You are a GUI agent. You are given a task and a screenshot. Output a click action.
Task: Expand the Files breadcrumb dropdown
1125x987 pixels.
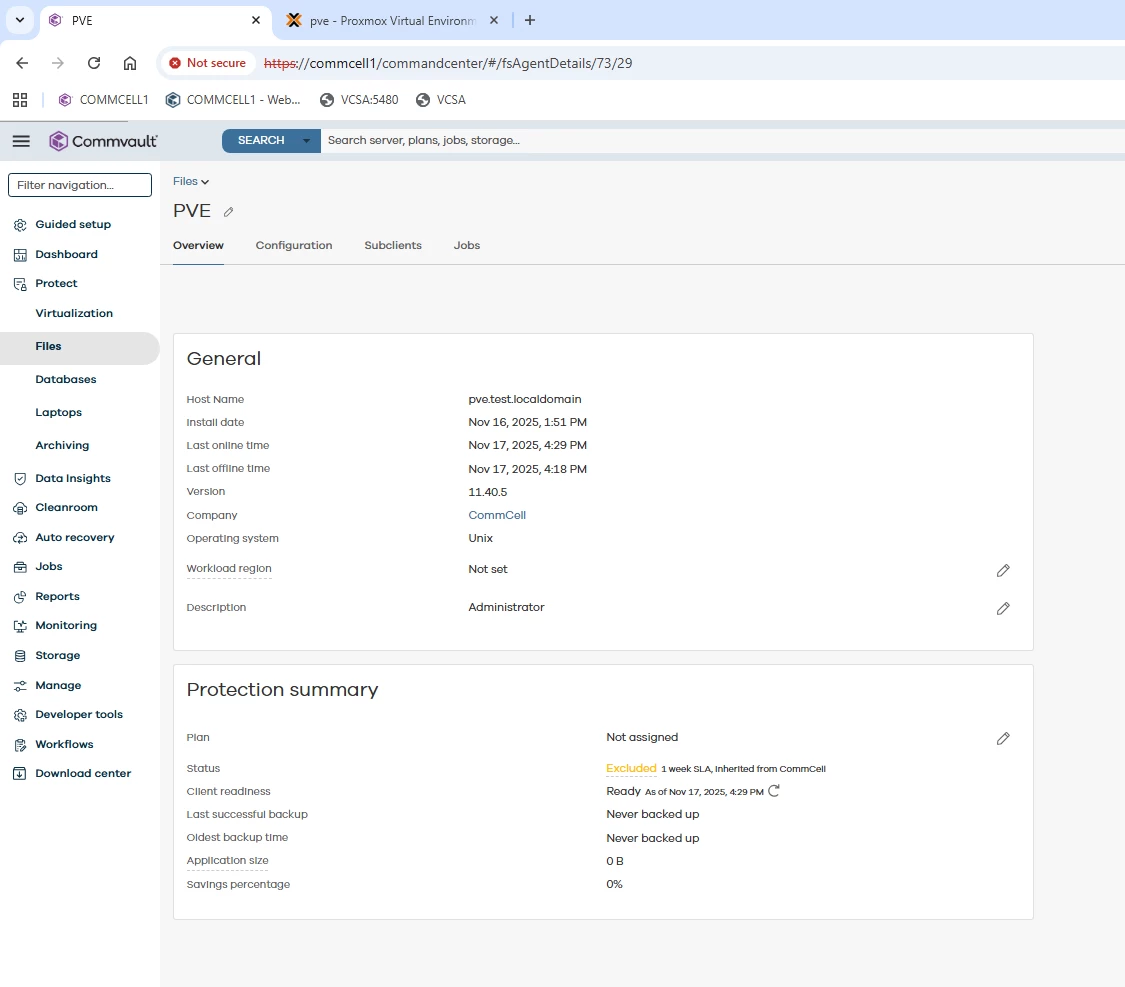pos(191,181)
